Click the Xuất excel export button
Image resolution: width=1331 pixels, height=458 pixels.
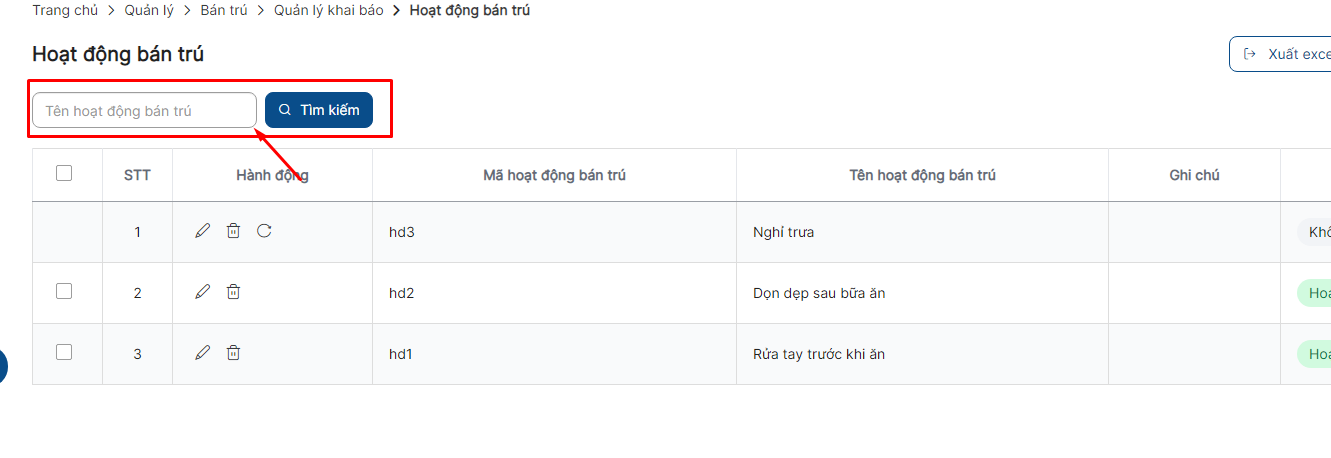coord(1285,54)
